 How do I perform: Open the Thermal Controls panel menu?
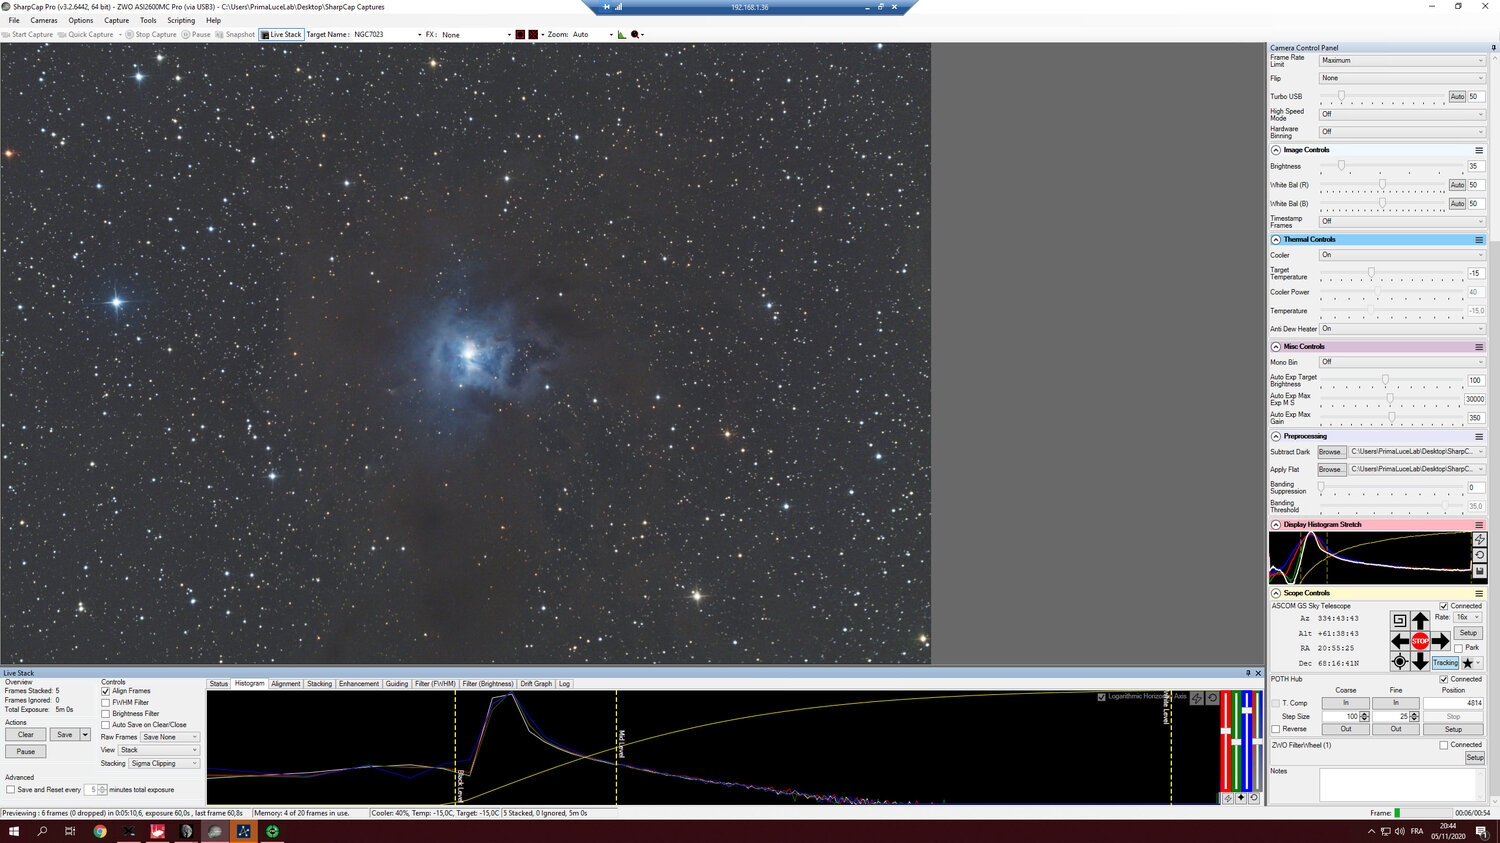coord(1479,240)
